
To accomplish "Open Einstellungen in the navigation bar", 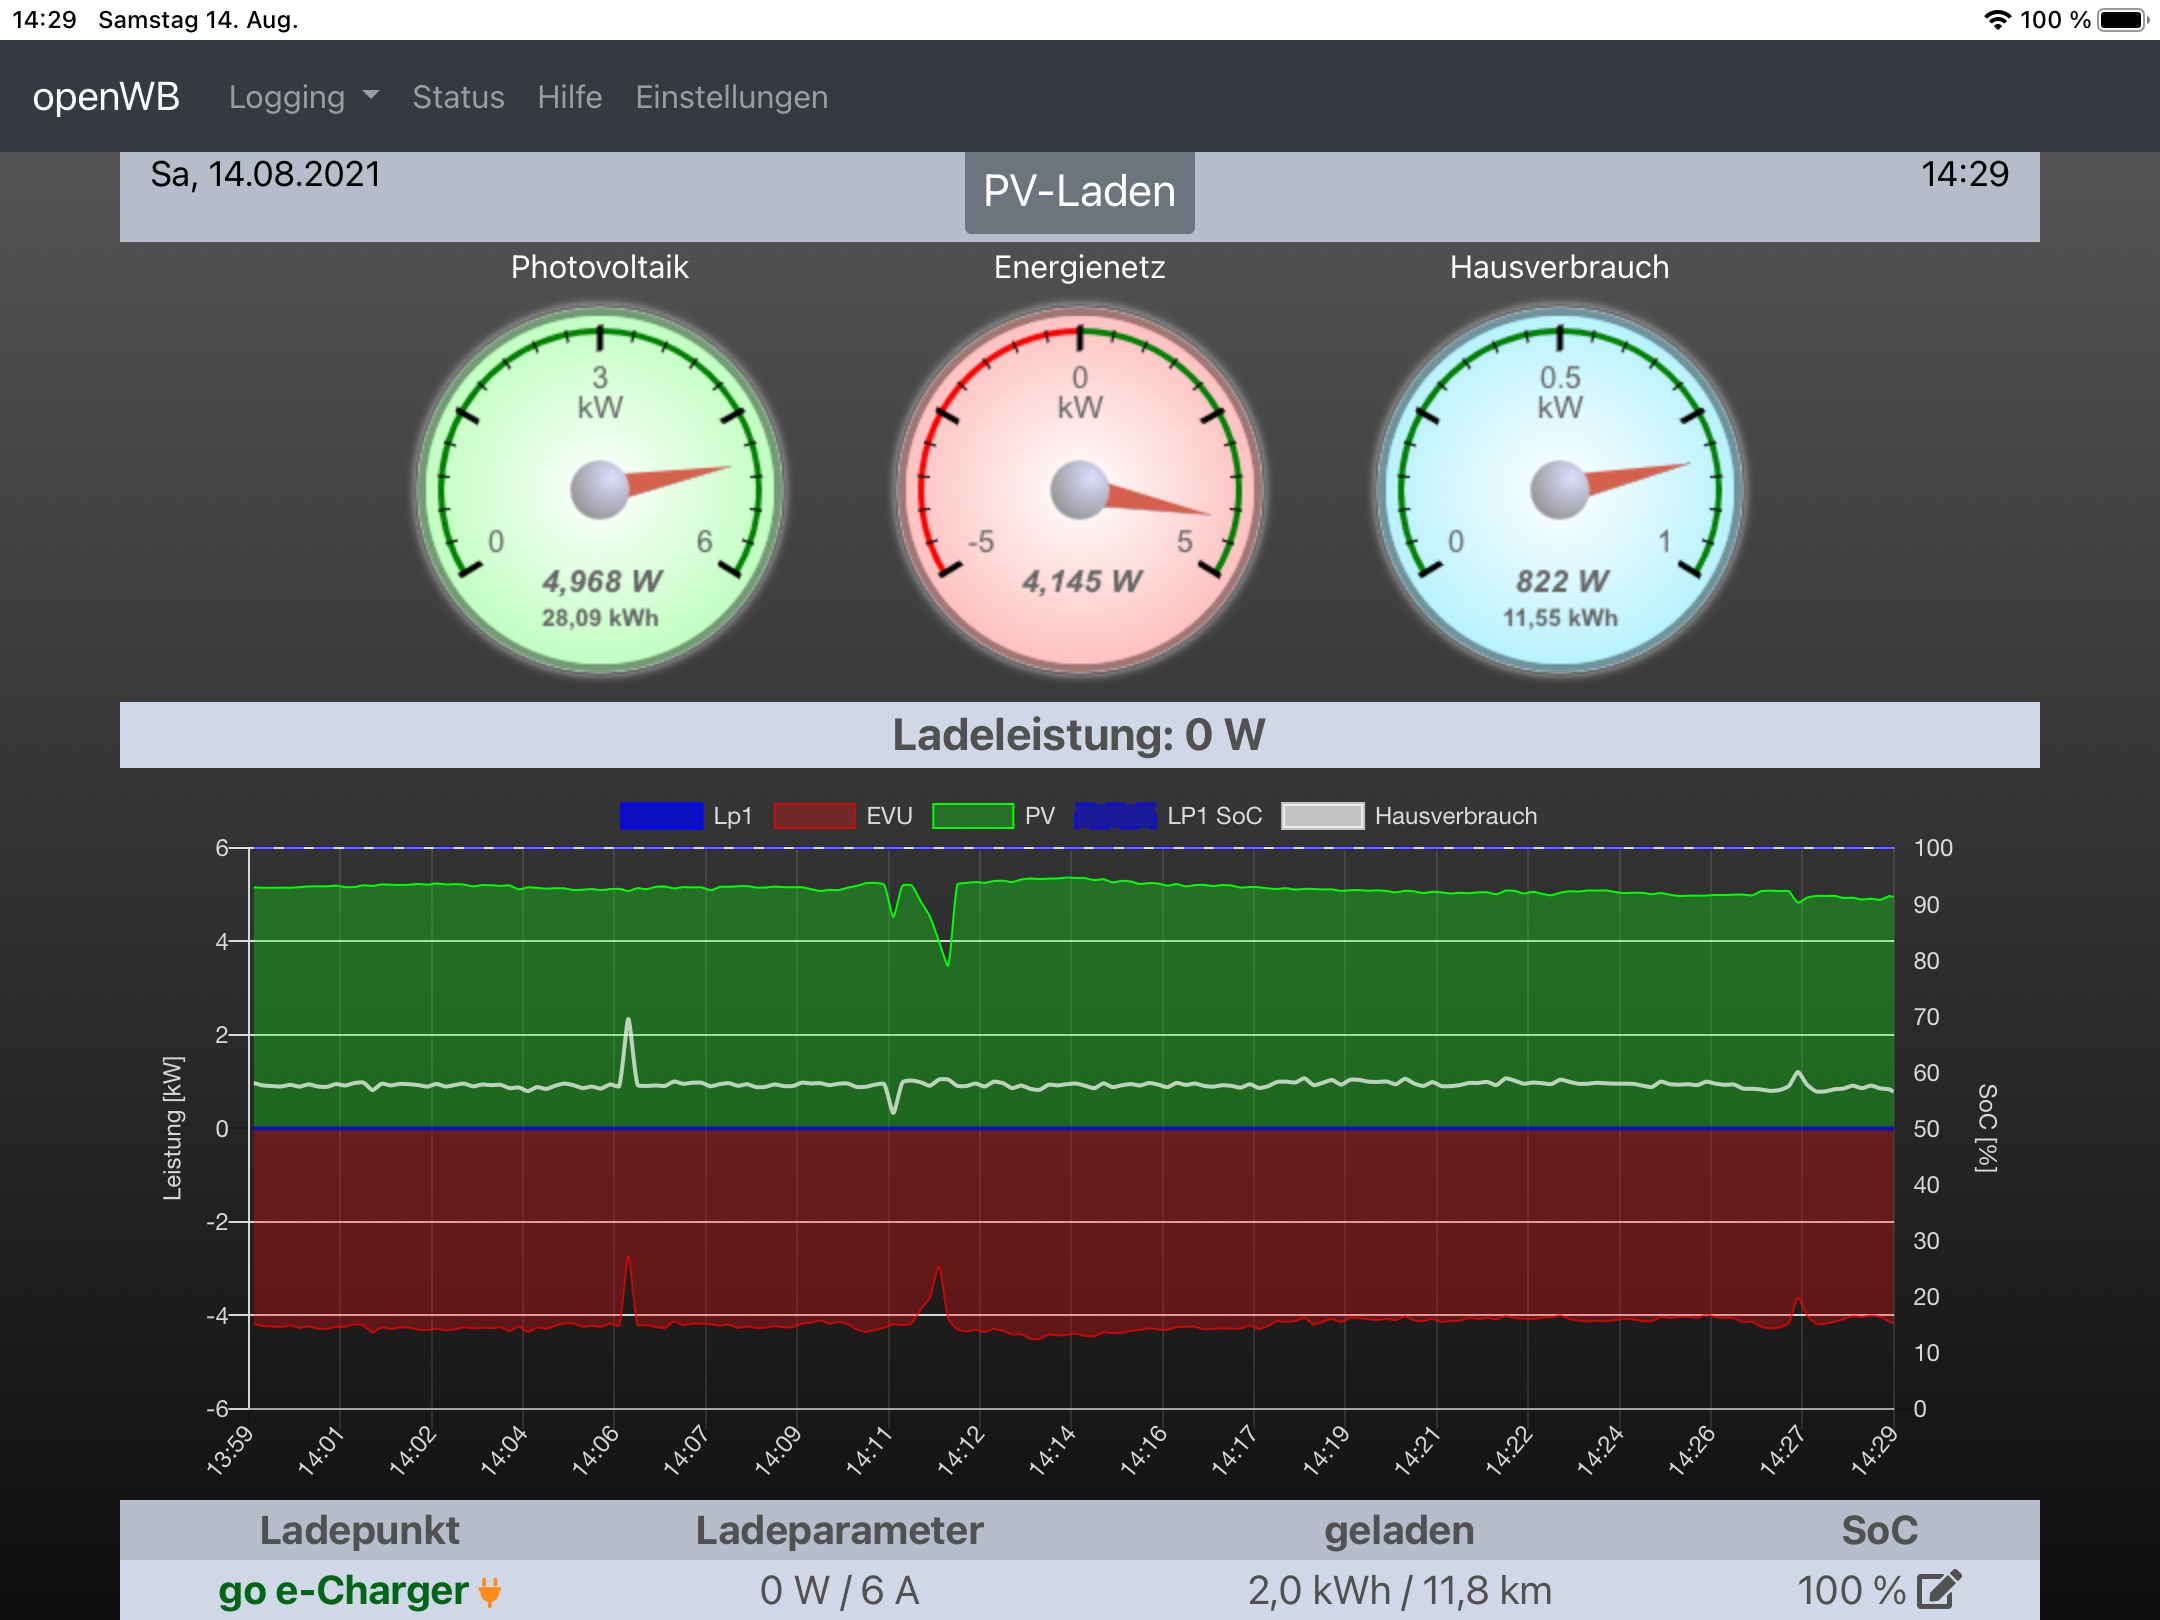I will pos(731,97).
